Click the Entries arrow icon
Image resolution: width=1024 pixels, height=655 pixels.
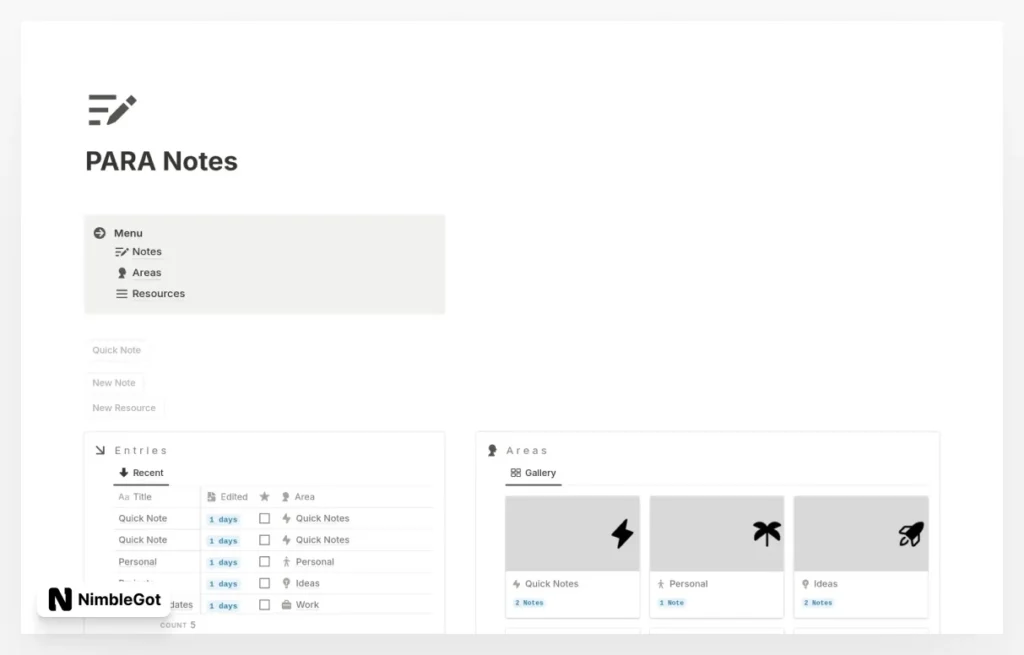click(100, 451)
